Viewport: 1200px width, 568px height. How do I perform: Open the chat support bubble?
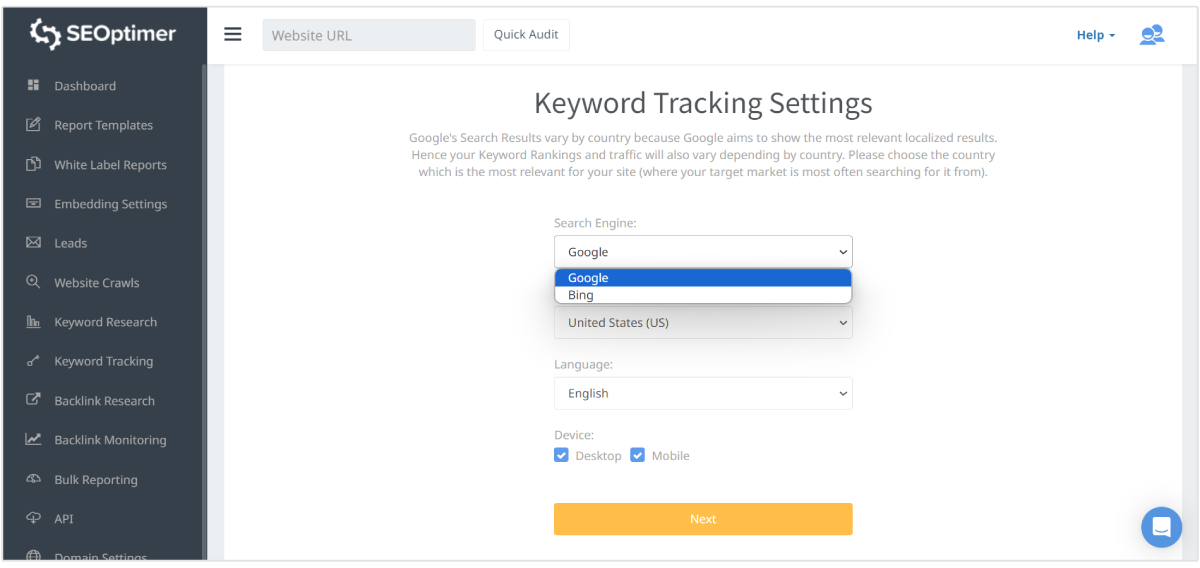(1161, 526)
